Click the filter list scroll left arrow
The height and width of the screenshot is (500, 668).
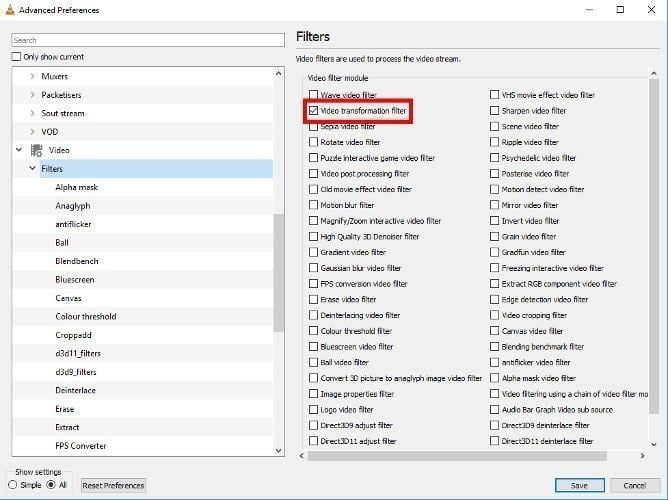click(x=302, y=456)
